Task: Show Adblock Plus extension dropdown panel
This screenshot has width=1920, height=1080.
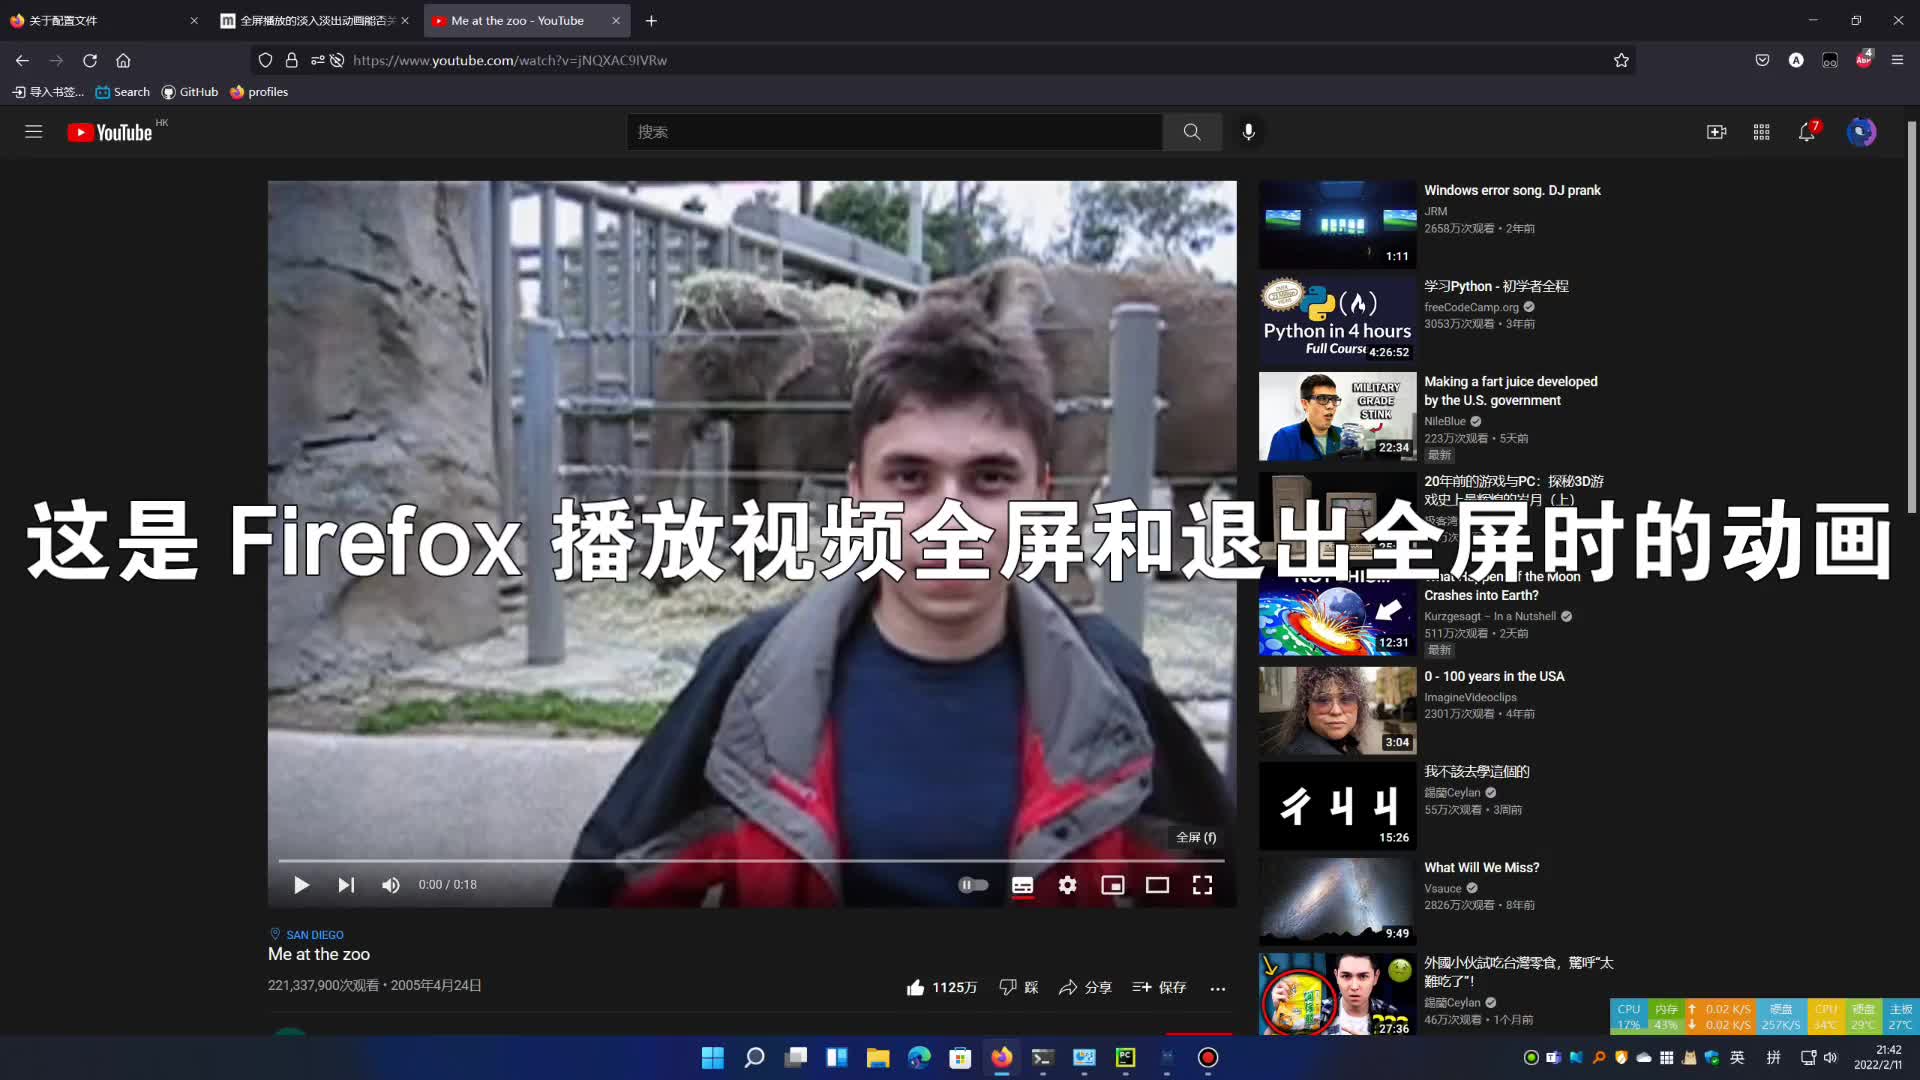Action: pos(1863,60)
